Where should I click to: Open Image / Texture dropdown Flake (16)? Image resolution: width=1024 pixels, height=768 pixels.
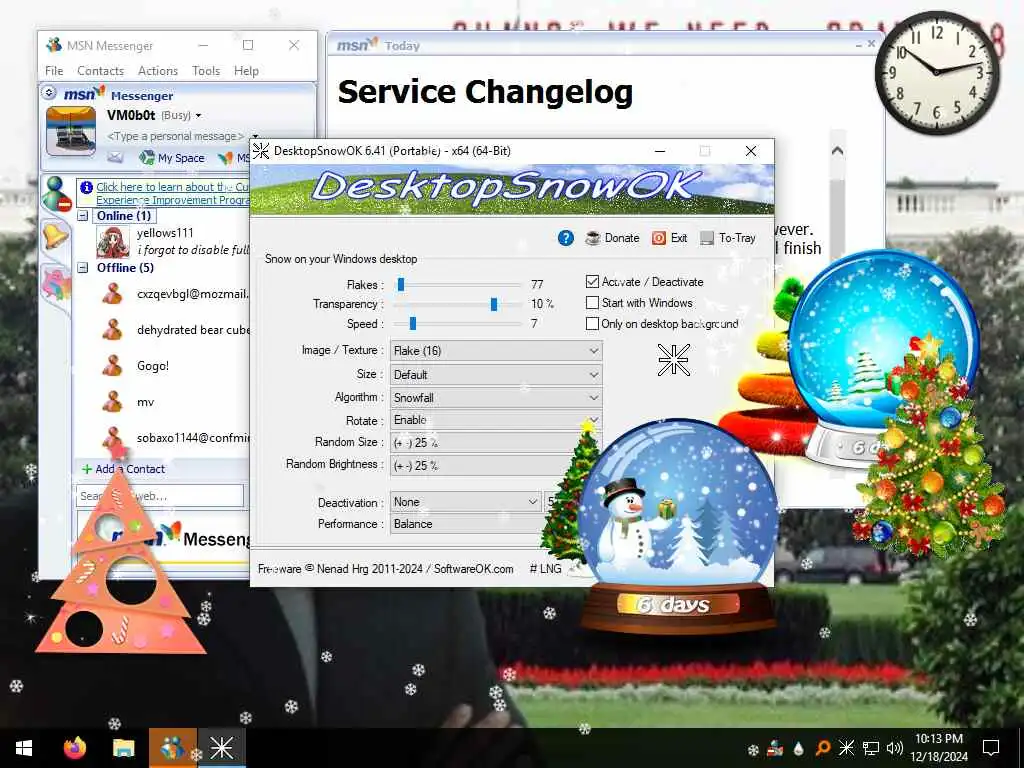coord(496,351)
